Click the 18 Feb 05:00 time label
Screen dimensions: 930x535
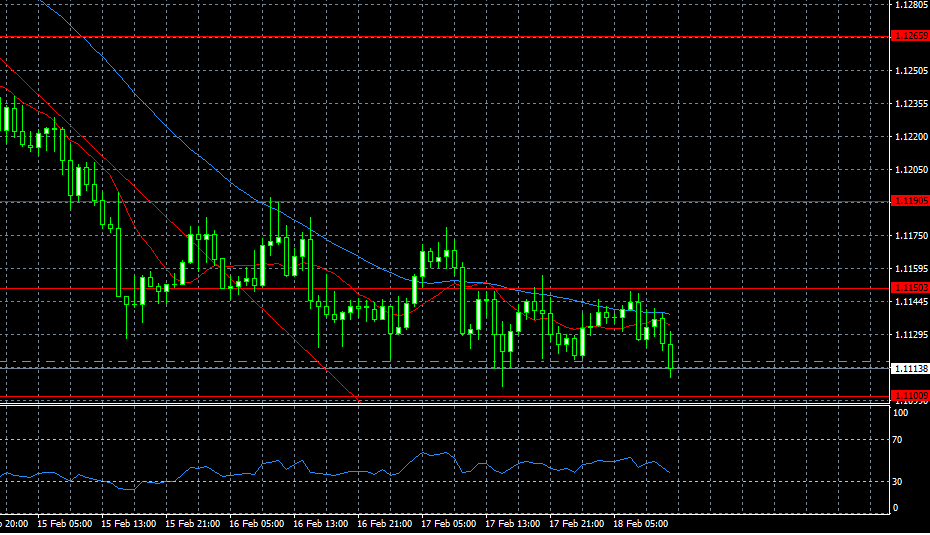coord(641,524)
